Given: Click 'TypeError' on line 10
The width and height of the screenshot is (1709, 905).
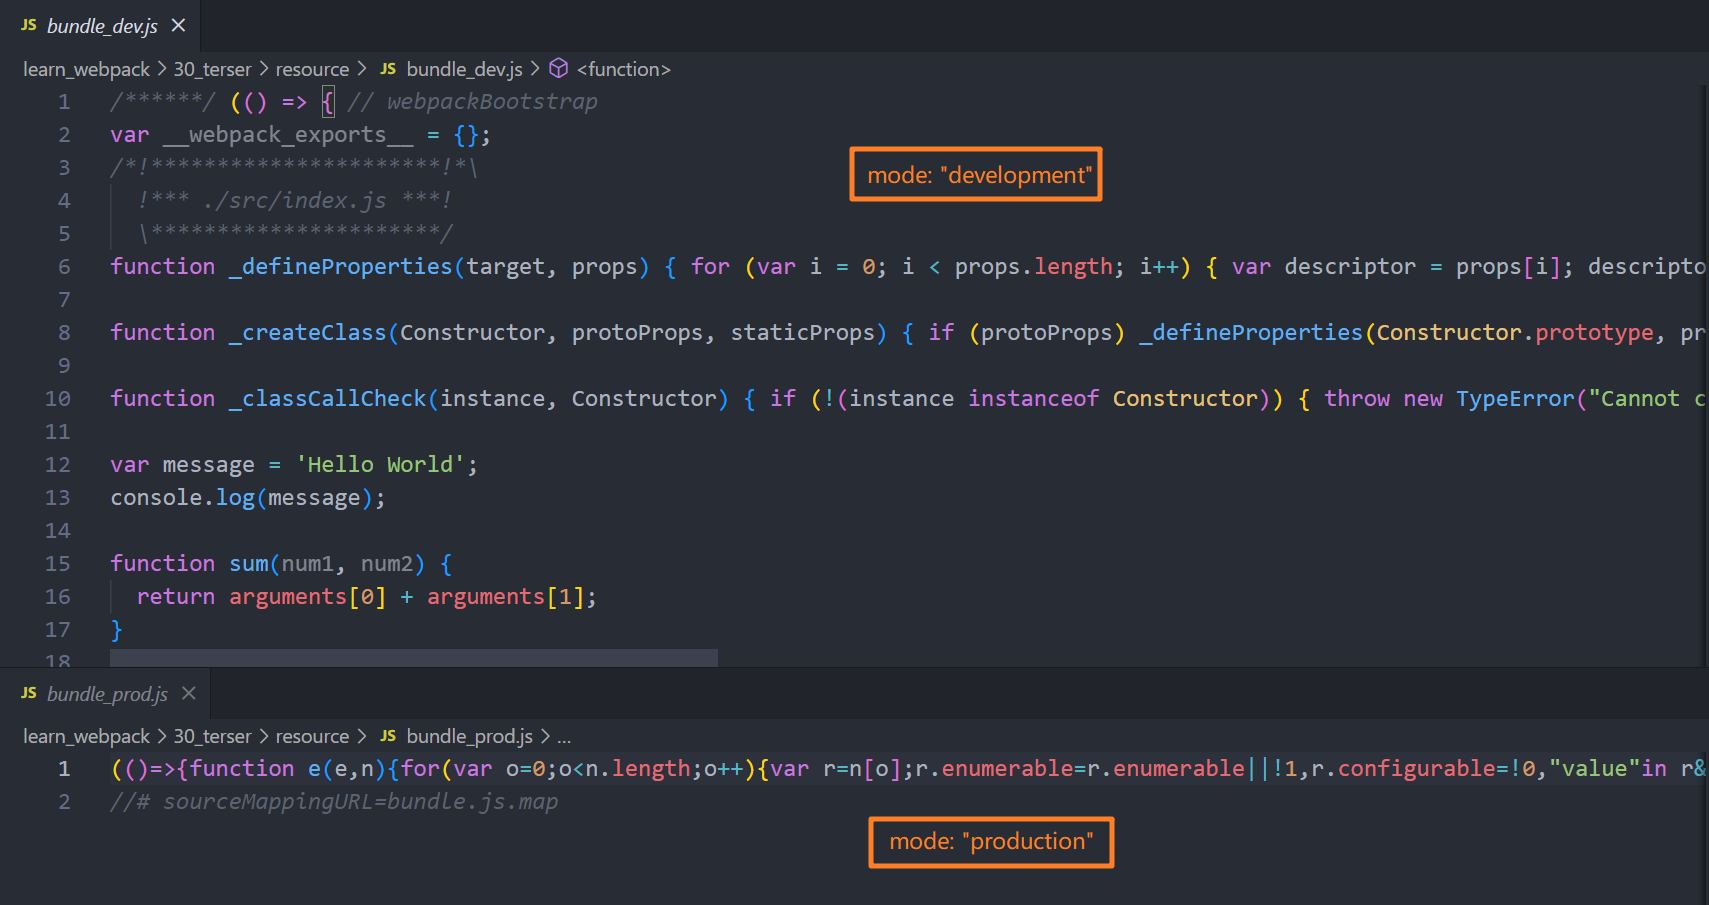Looking at the screenshot, I should [x=1515, y=399].
